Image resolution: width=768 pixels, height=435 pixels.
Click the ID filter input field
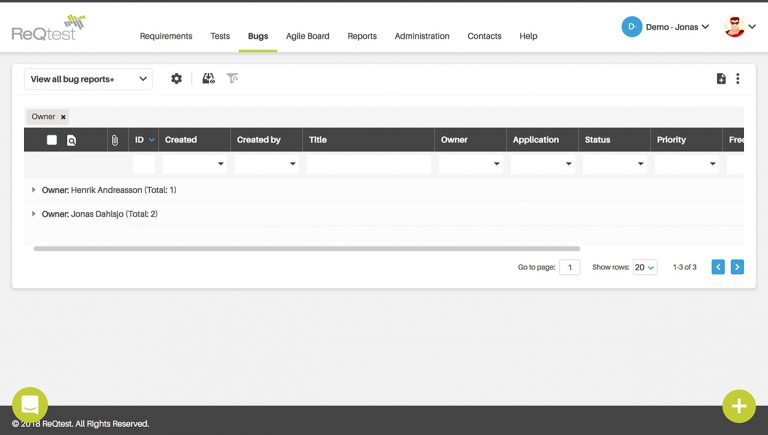[144, 164]
